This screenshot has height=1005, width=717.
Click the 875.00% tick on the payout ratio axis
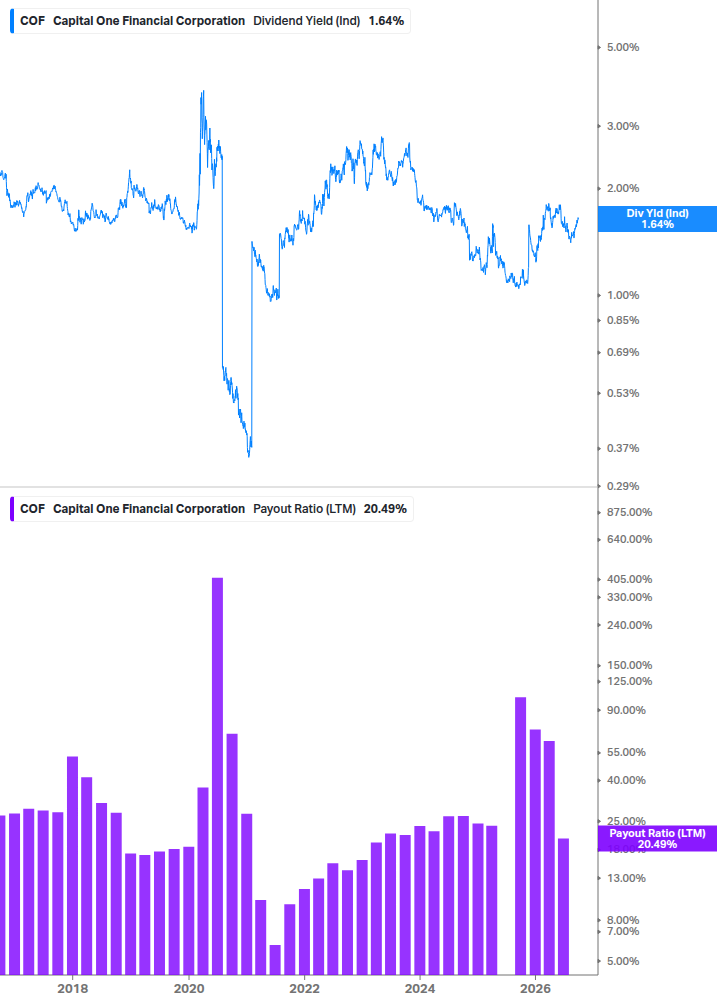pos(629,513)
